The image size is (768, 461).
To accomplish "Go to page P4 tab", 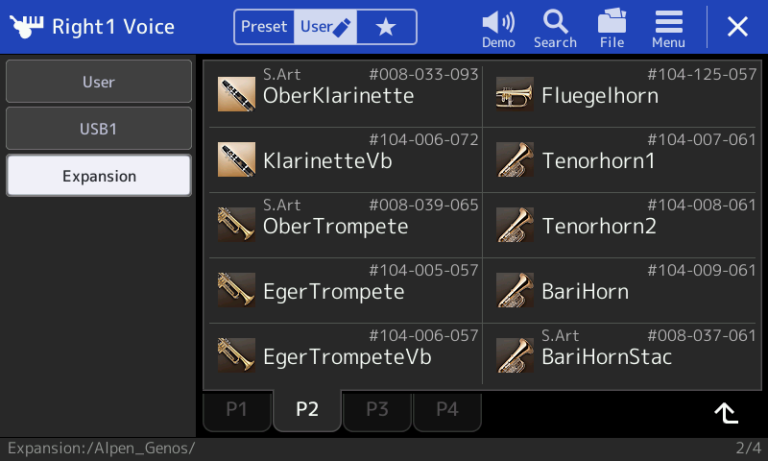I will 447,410.
